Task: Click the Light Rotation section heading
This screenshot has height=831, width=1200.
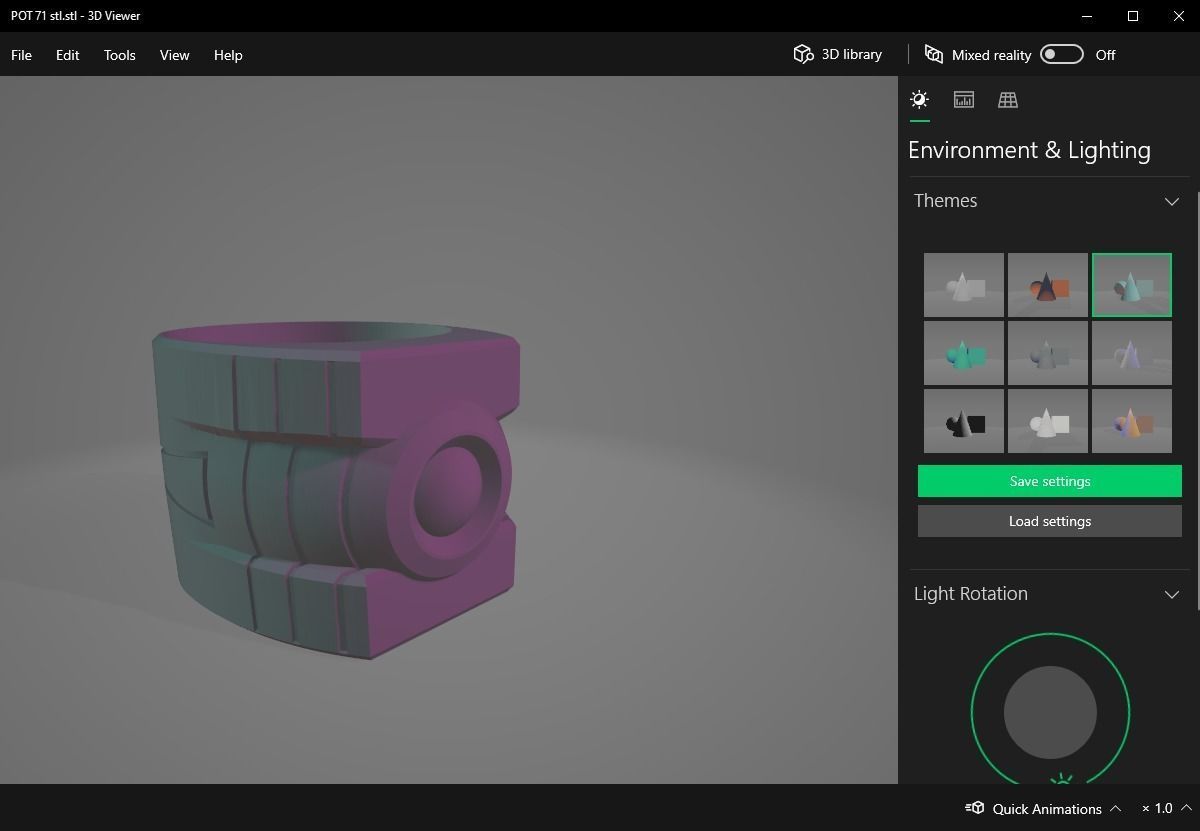Action: click(970, 594)
